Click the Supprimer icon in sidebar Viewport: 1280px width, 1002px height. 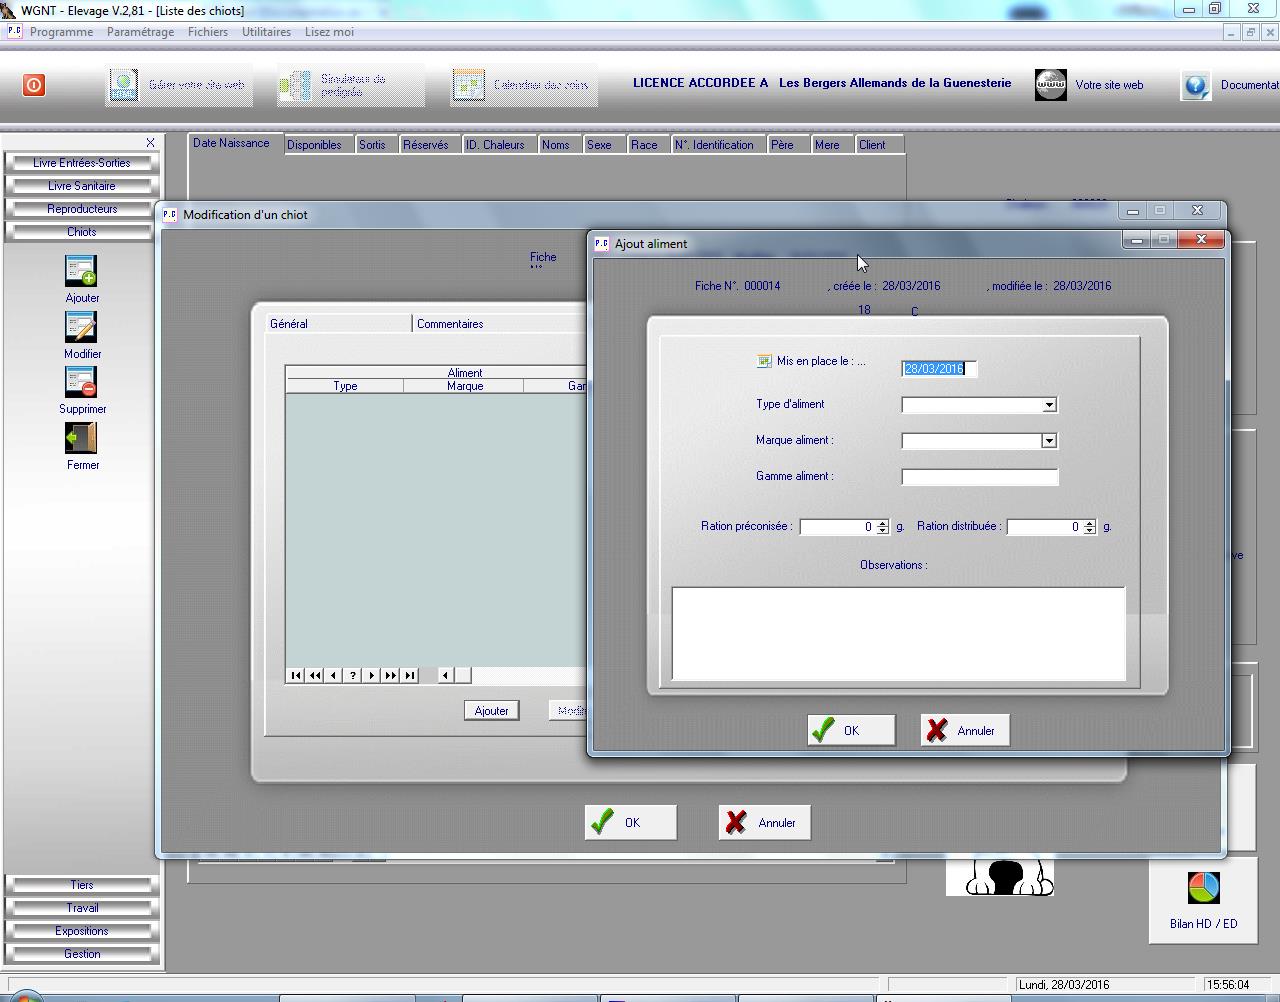tap(81, 382)
